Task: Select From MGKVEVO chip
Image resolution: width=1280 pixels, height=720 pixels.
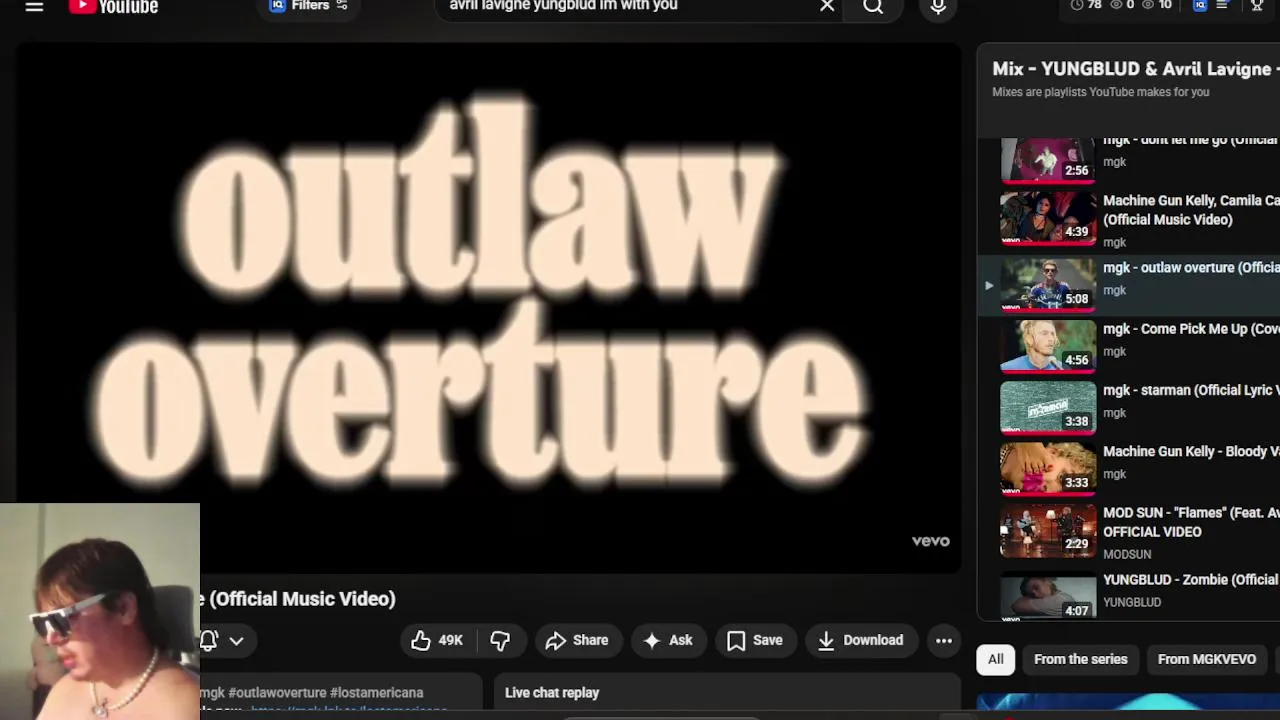Action: 1206,659
